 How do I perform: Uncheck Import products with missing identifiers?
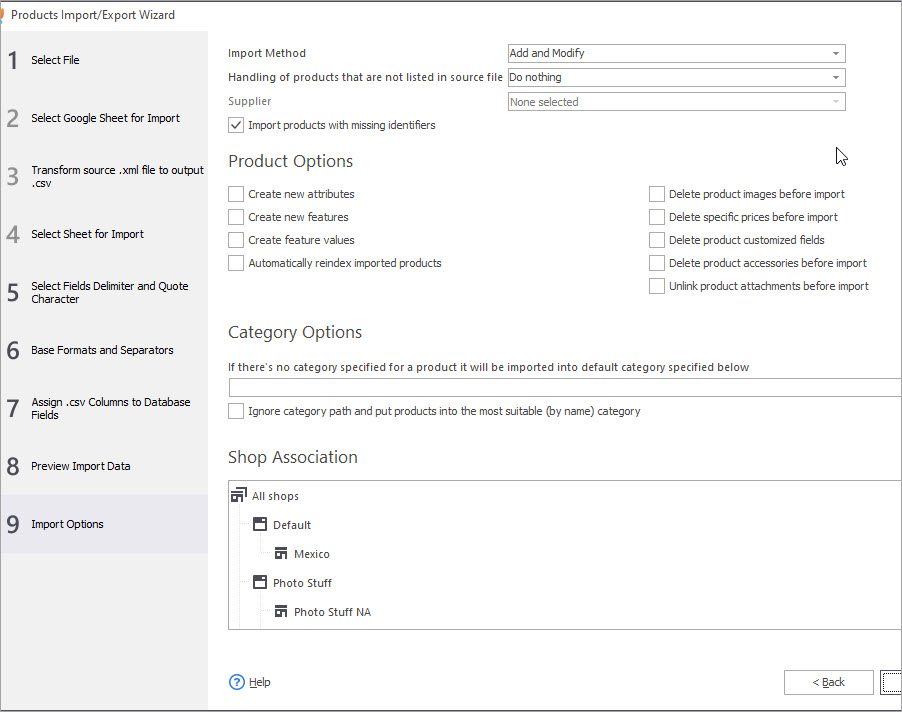point(236,126)
